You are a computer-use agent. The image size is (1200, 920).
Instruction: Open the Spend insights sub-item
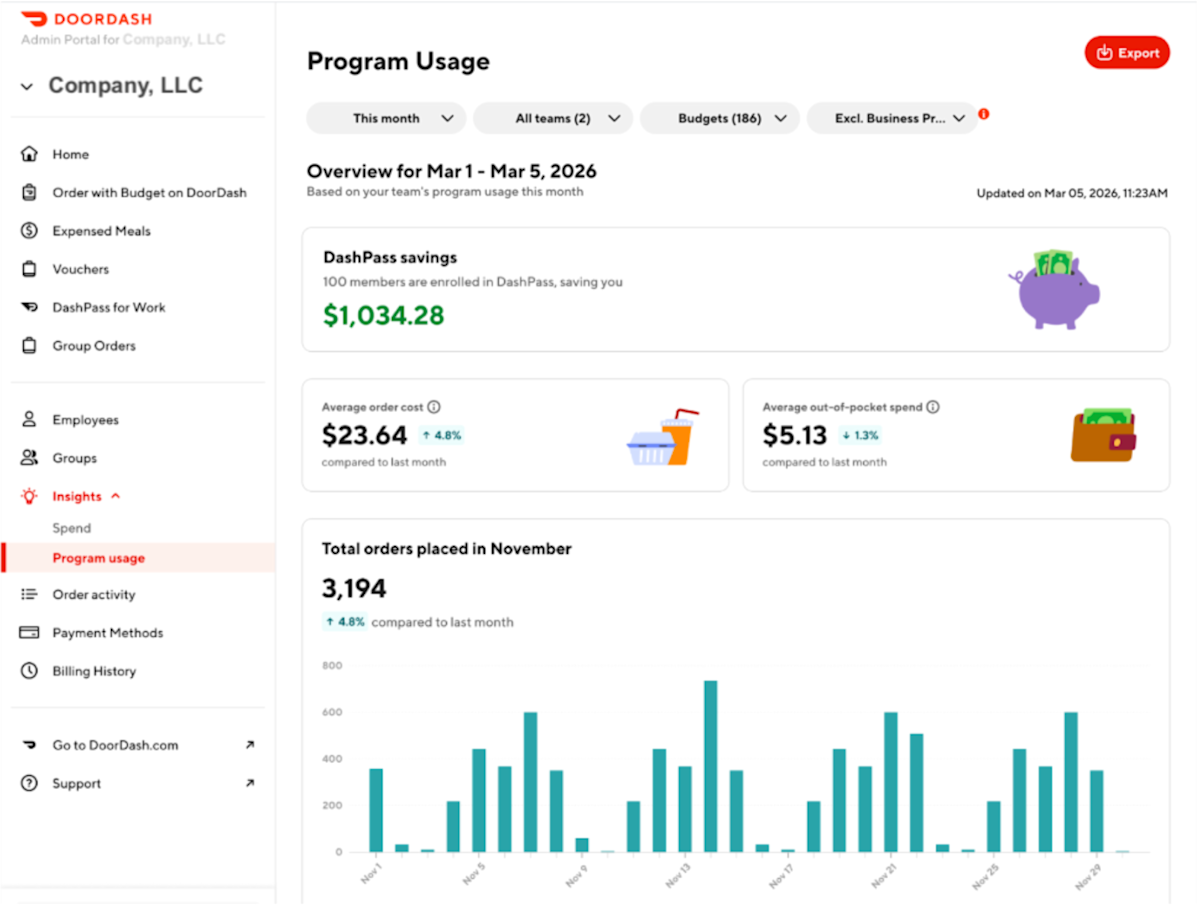click(72, 528)
